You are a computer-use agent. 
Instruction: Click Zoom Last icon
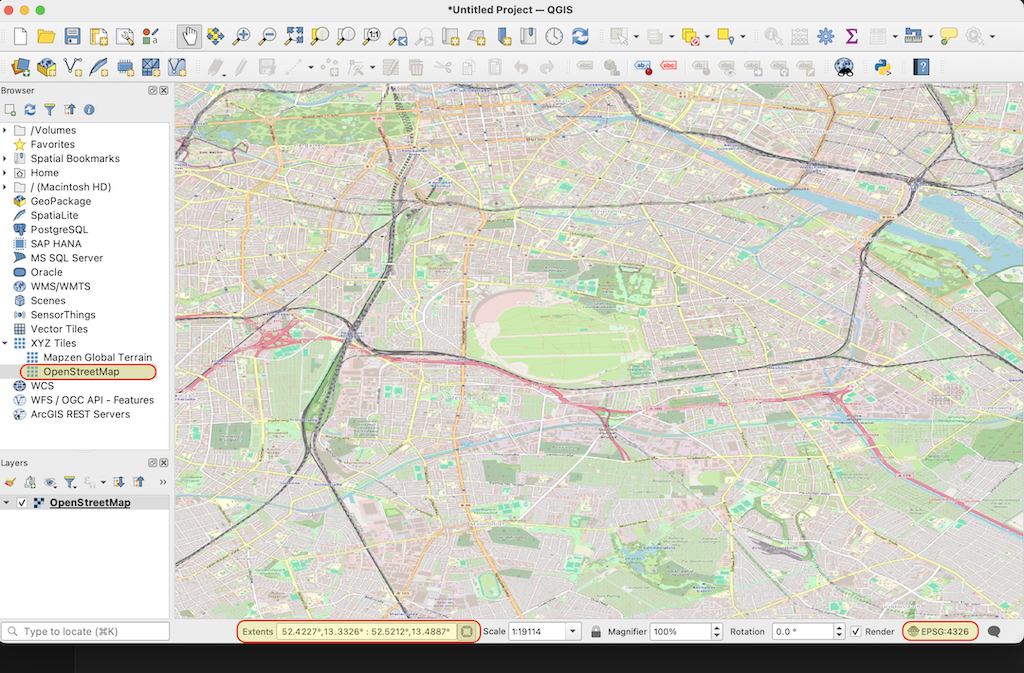pos(398,36)
